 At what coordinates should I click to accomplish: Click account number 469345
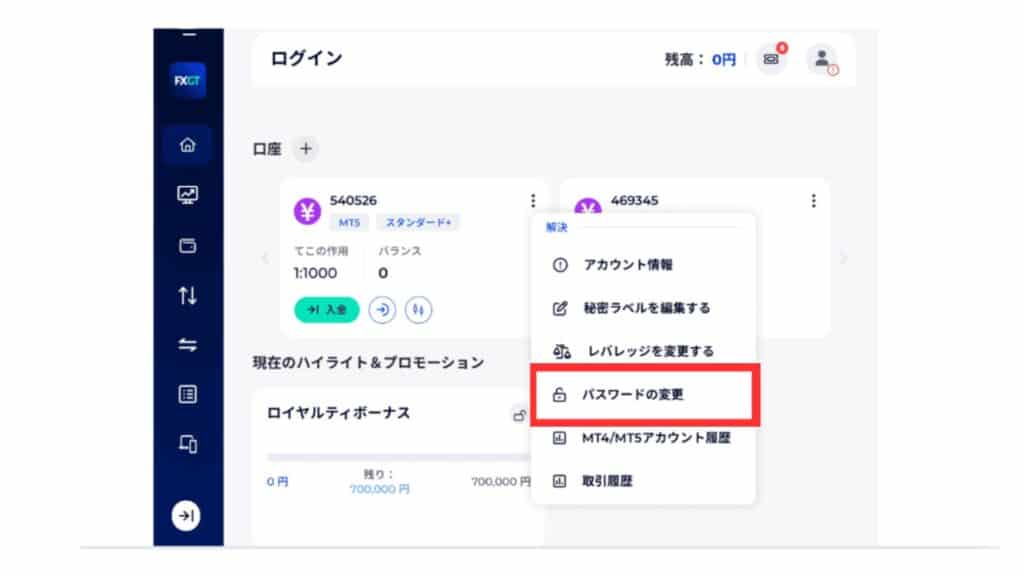[634, 200]
